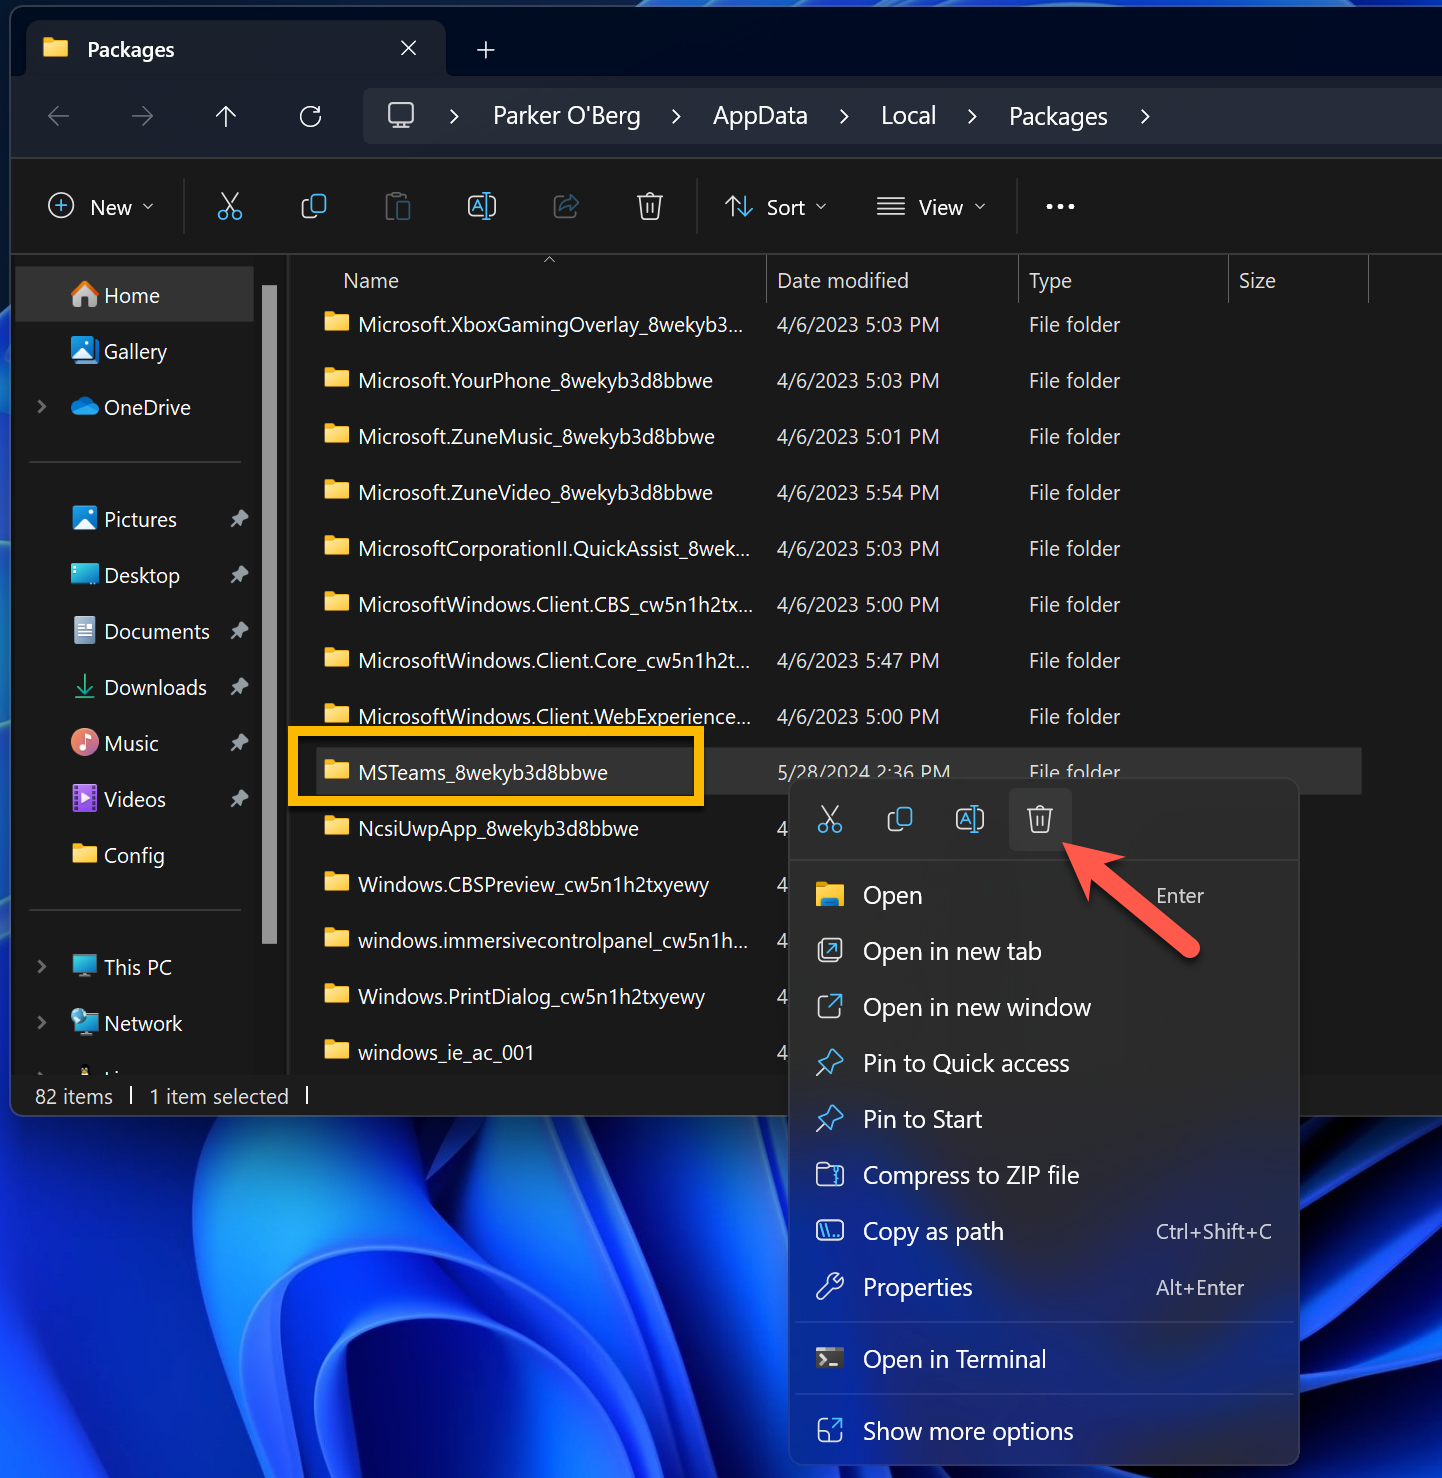Viewport: 1442px width, 1478px height.
Task: Open the See more ellipsis menu
Action: point(1060,207)
